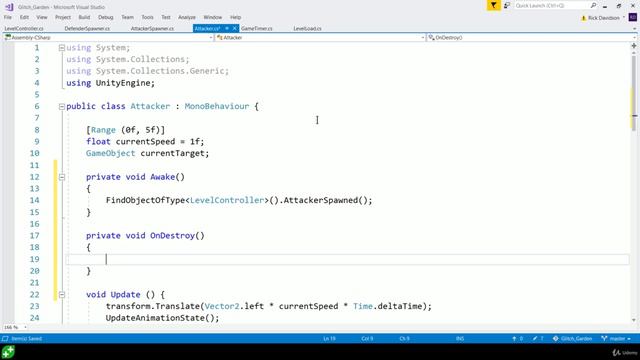Collapse the Attacker class region on line 6

62,107
